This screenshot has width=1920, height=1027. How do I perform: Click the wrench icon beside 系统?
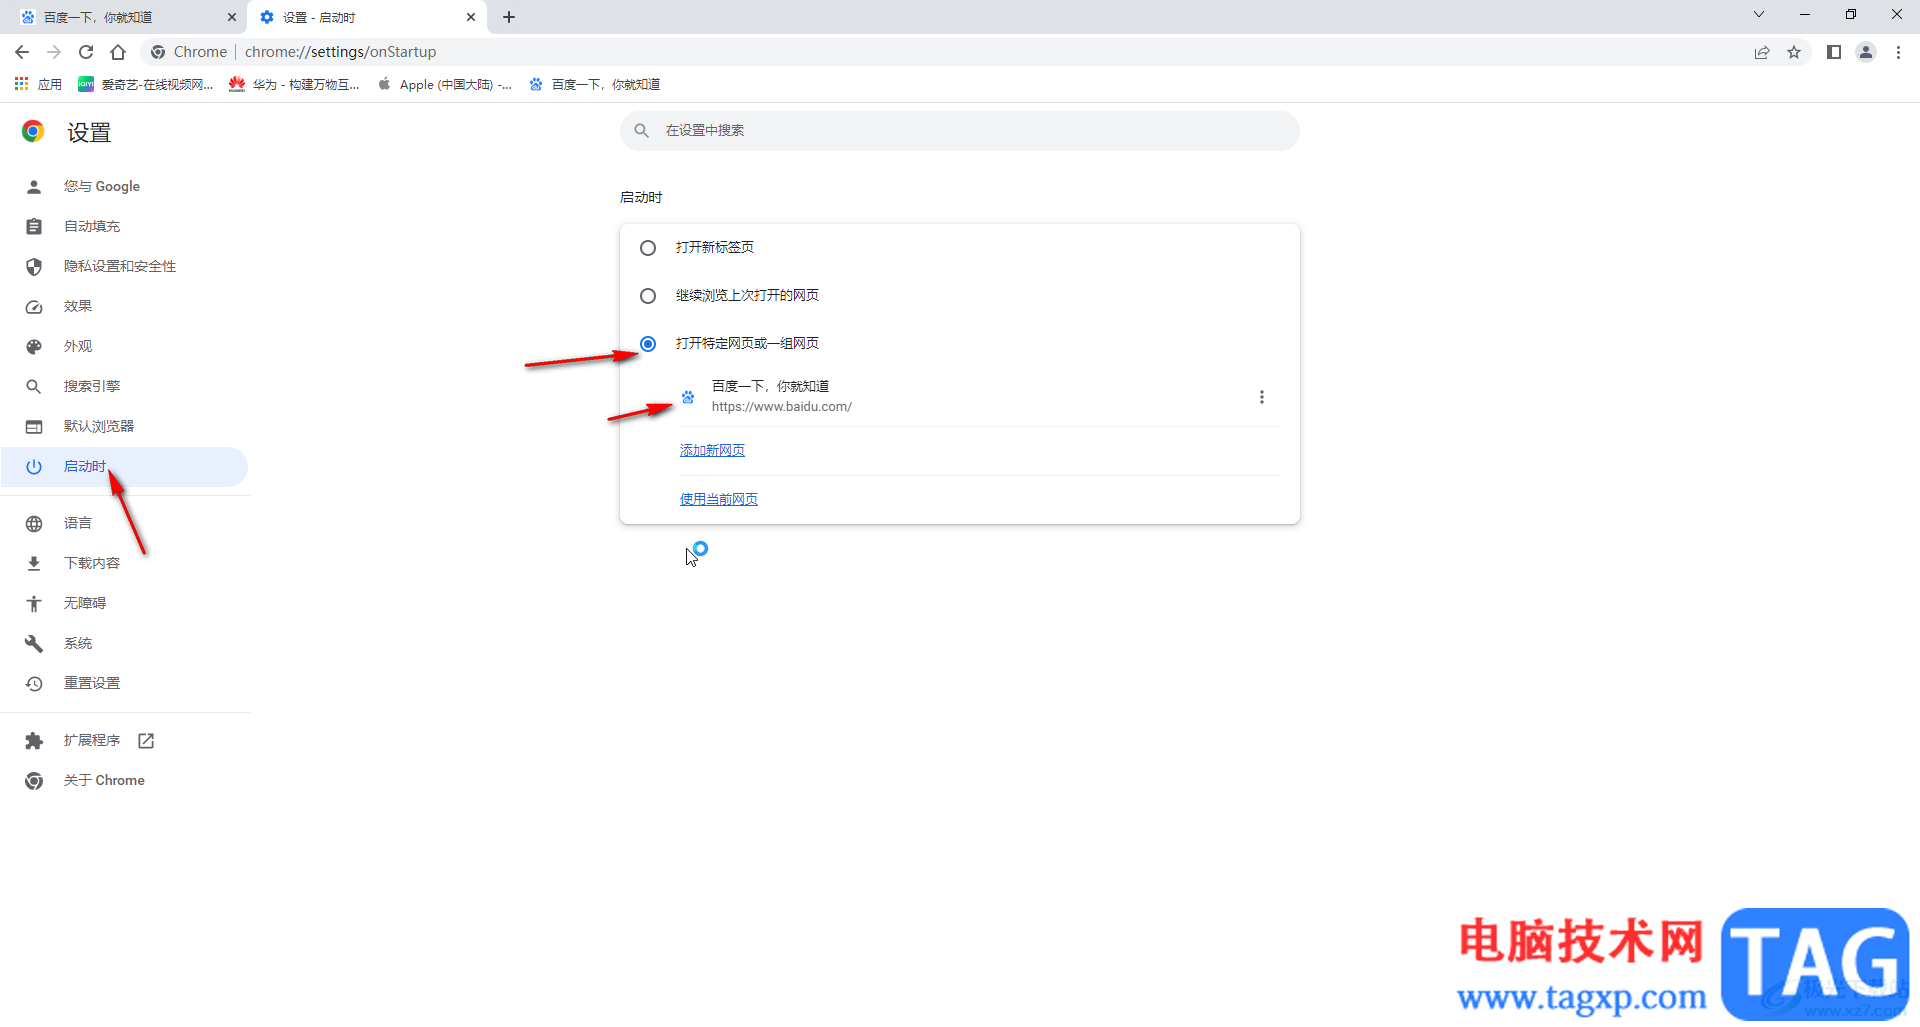click(x=34, y=644)
